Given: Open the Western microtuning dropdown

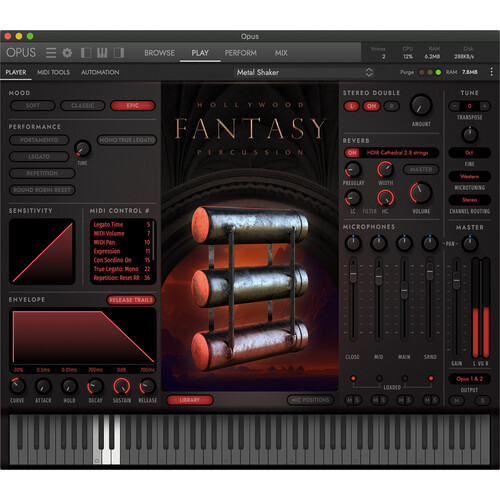Looking at the screenshot, I should coord(469,176).
